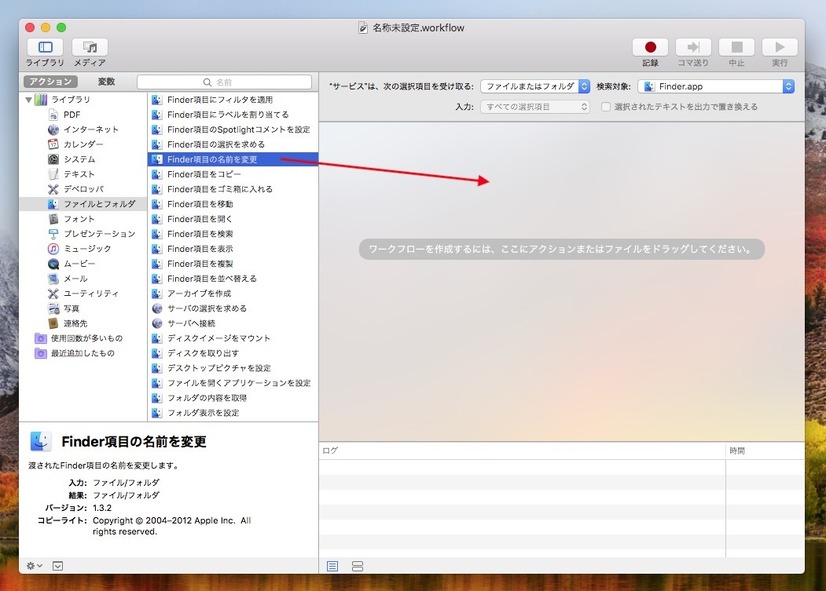
Task: Select the Finder項目をコピー action
Action: 204,174
